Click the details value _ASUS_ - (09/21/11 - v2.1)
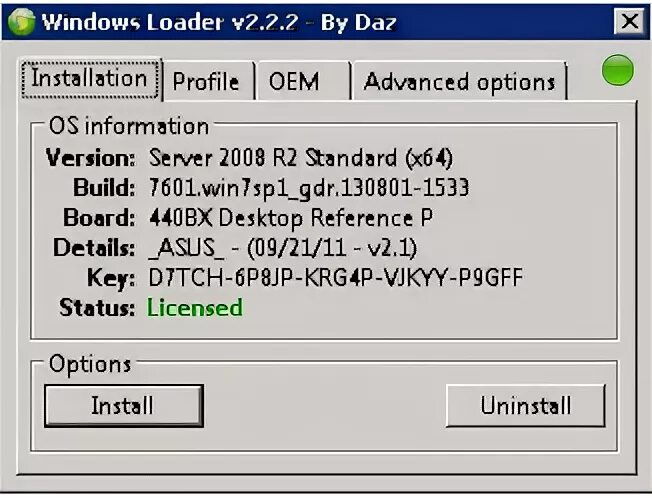This screenshot has width=652, height=498. (x=283, y=248)
